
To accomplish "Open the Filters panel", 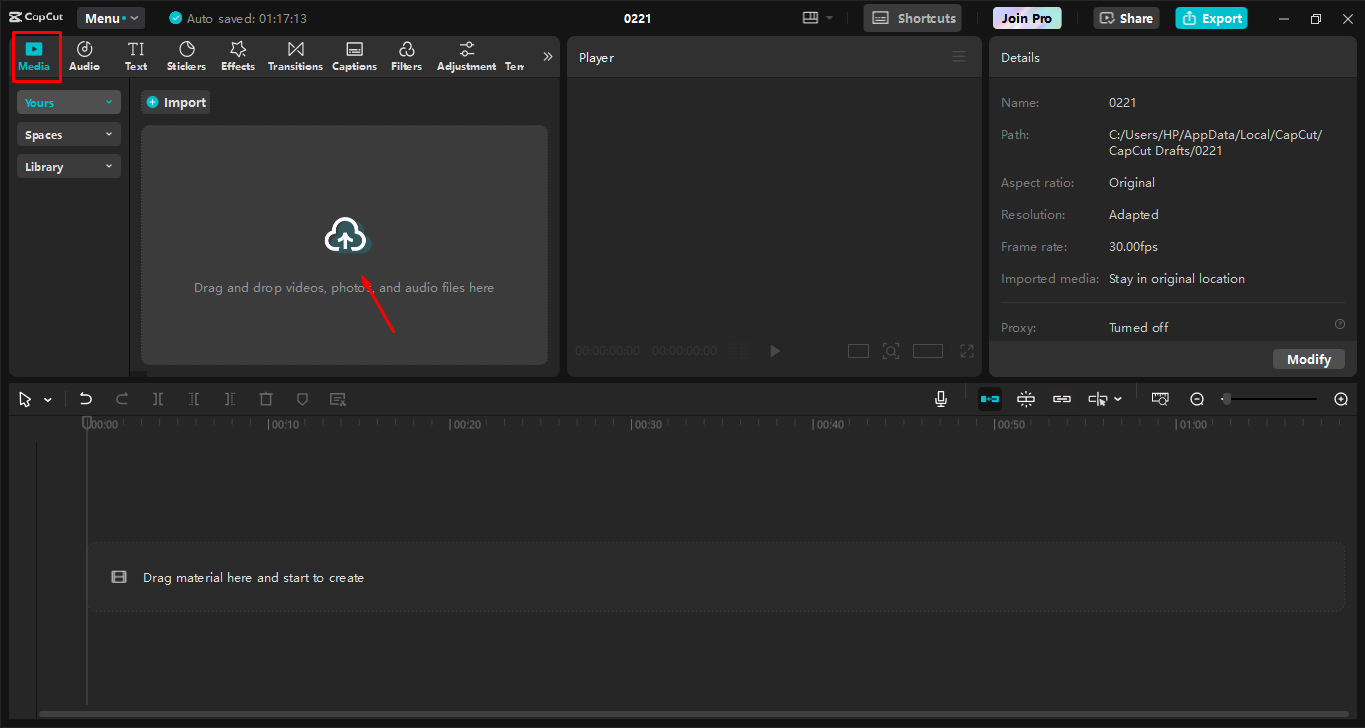I will (406, 57).
